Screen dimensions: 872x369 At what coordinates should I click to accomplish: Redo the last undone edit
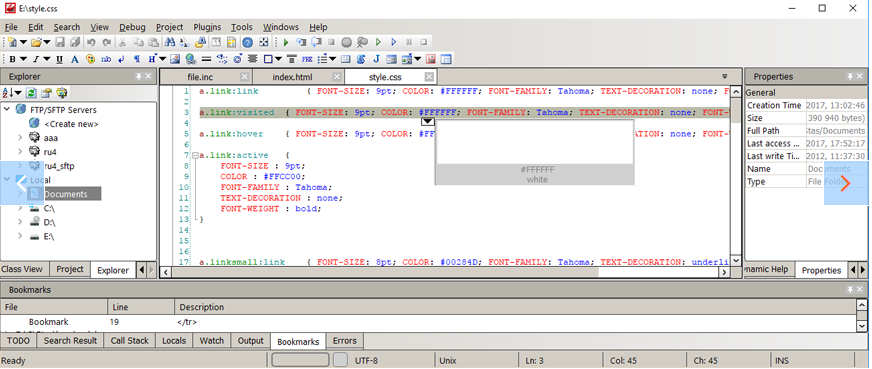[x=107, y=42]
